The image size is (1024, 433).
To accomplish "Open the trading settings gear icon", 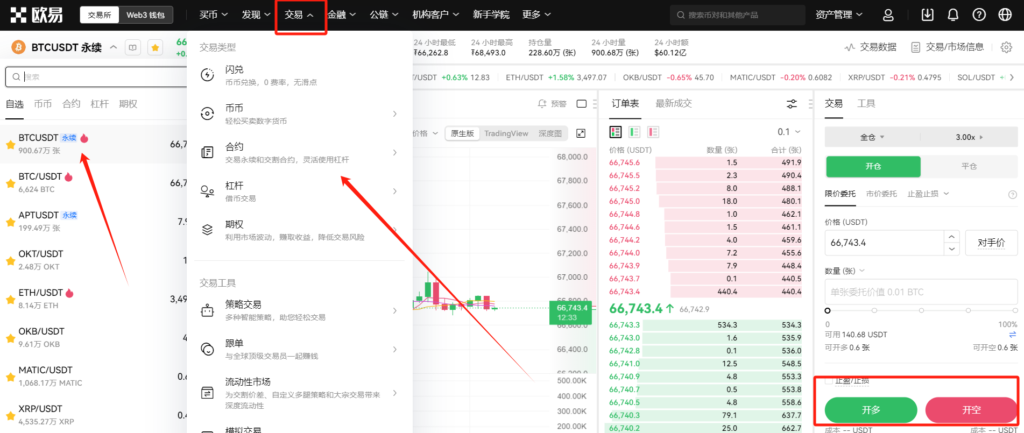I will [1006, 47].
